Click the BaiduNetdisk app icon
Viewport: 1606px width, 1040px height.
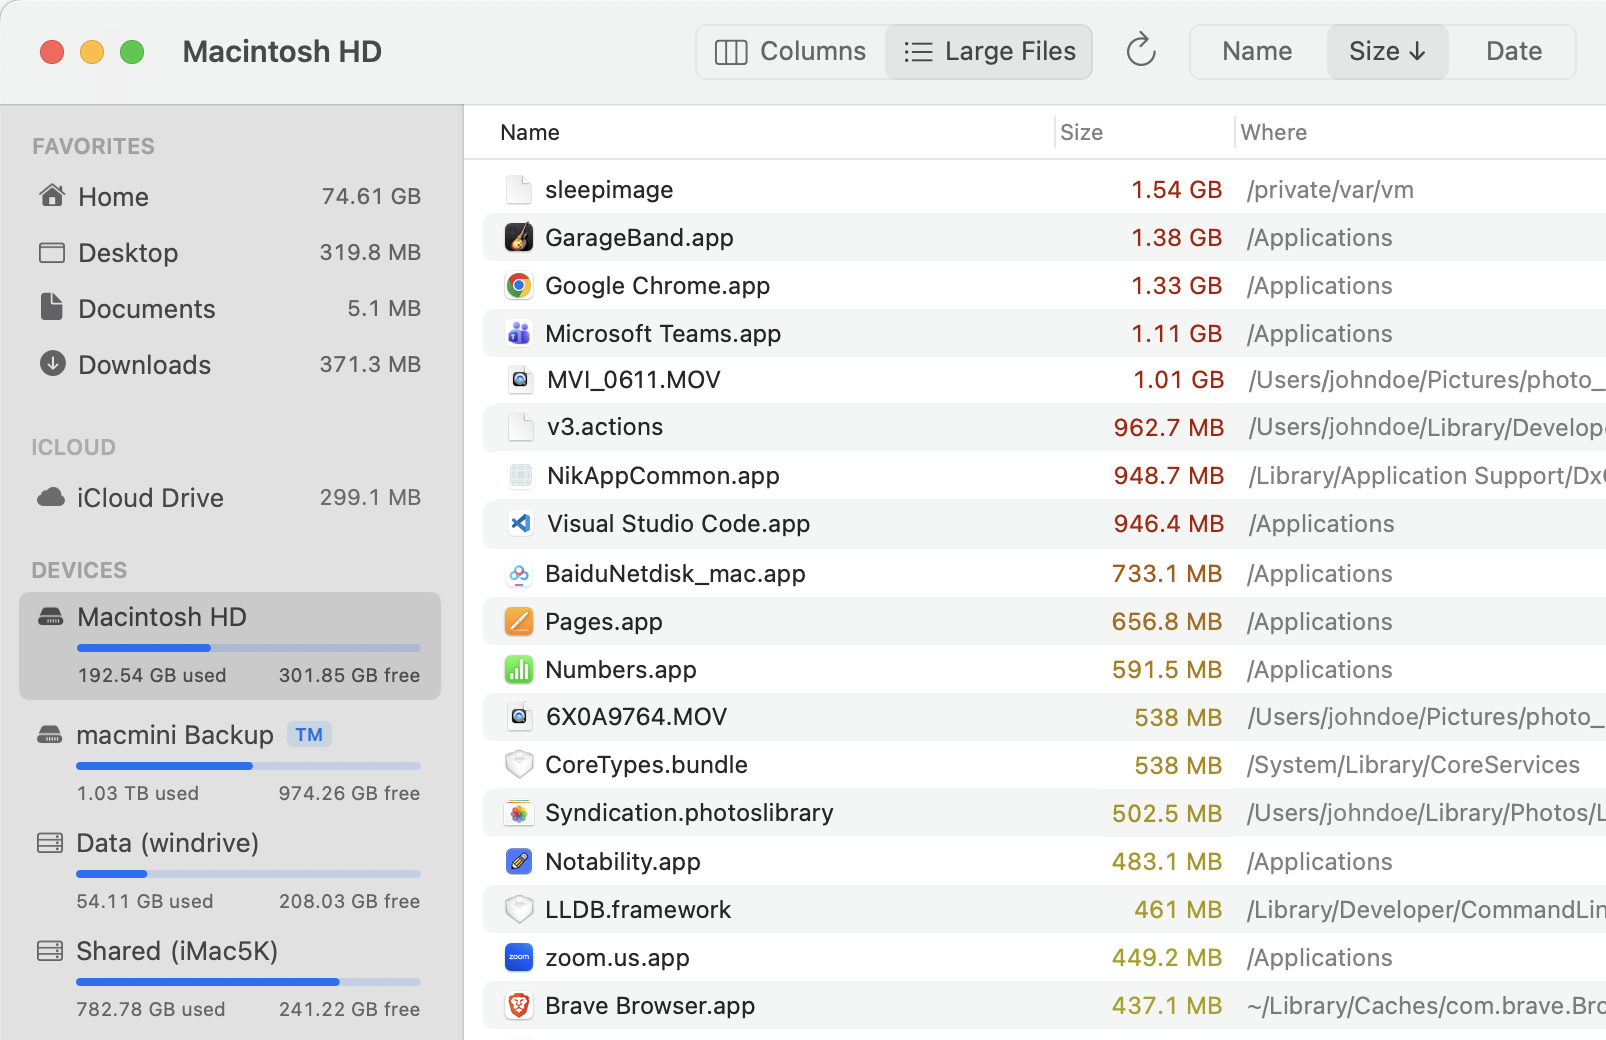(x=519, y=574)
